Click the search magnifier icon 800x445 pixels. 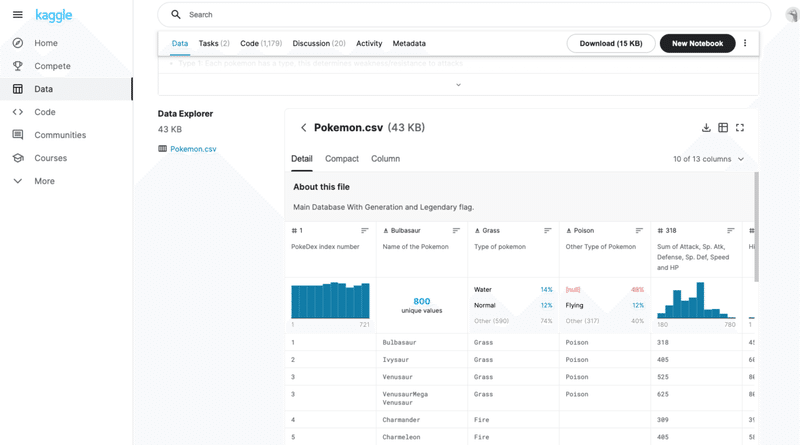click(176, 14)
